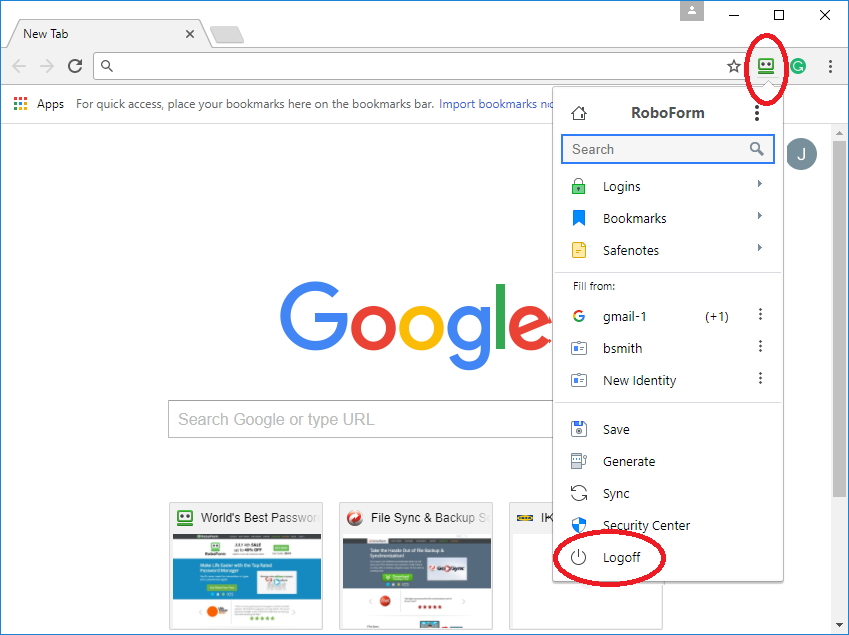Click the blue Bookmarks icon

[x=580, y=218]
